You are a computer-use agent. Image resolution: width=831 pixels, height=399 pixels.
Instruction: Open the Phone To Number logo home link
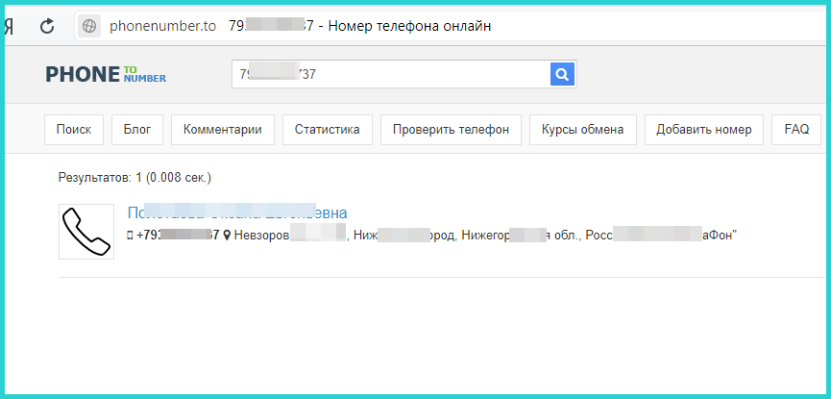click(x=105, y=74)
